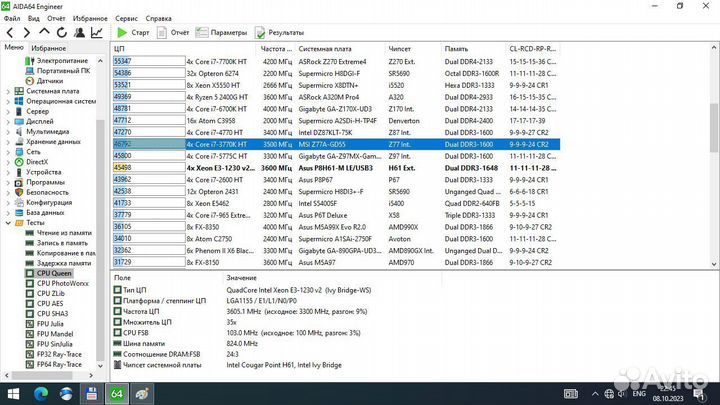Sort by the Чипсет column header
Viewport: 720px width, 405px height.
point(413,49)
